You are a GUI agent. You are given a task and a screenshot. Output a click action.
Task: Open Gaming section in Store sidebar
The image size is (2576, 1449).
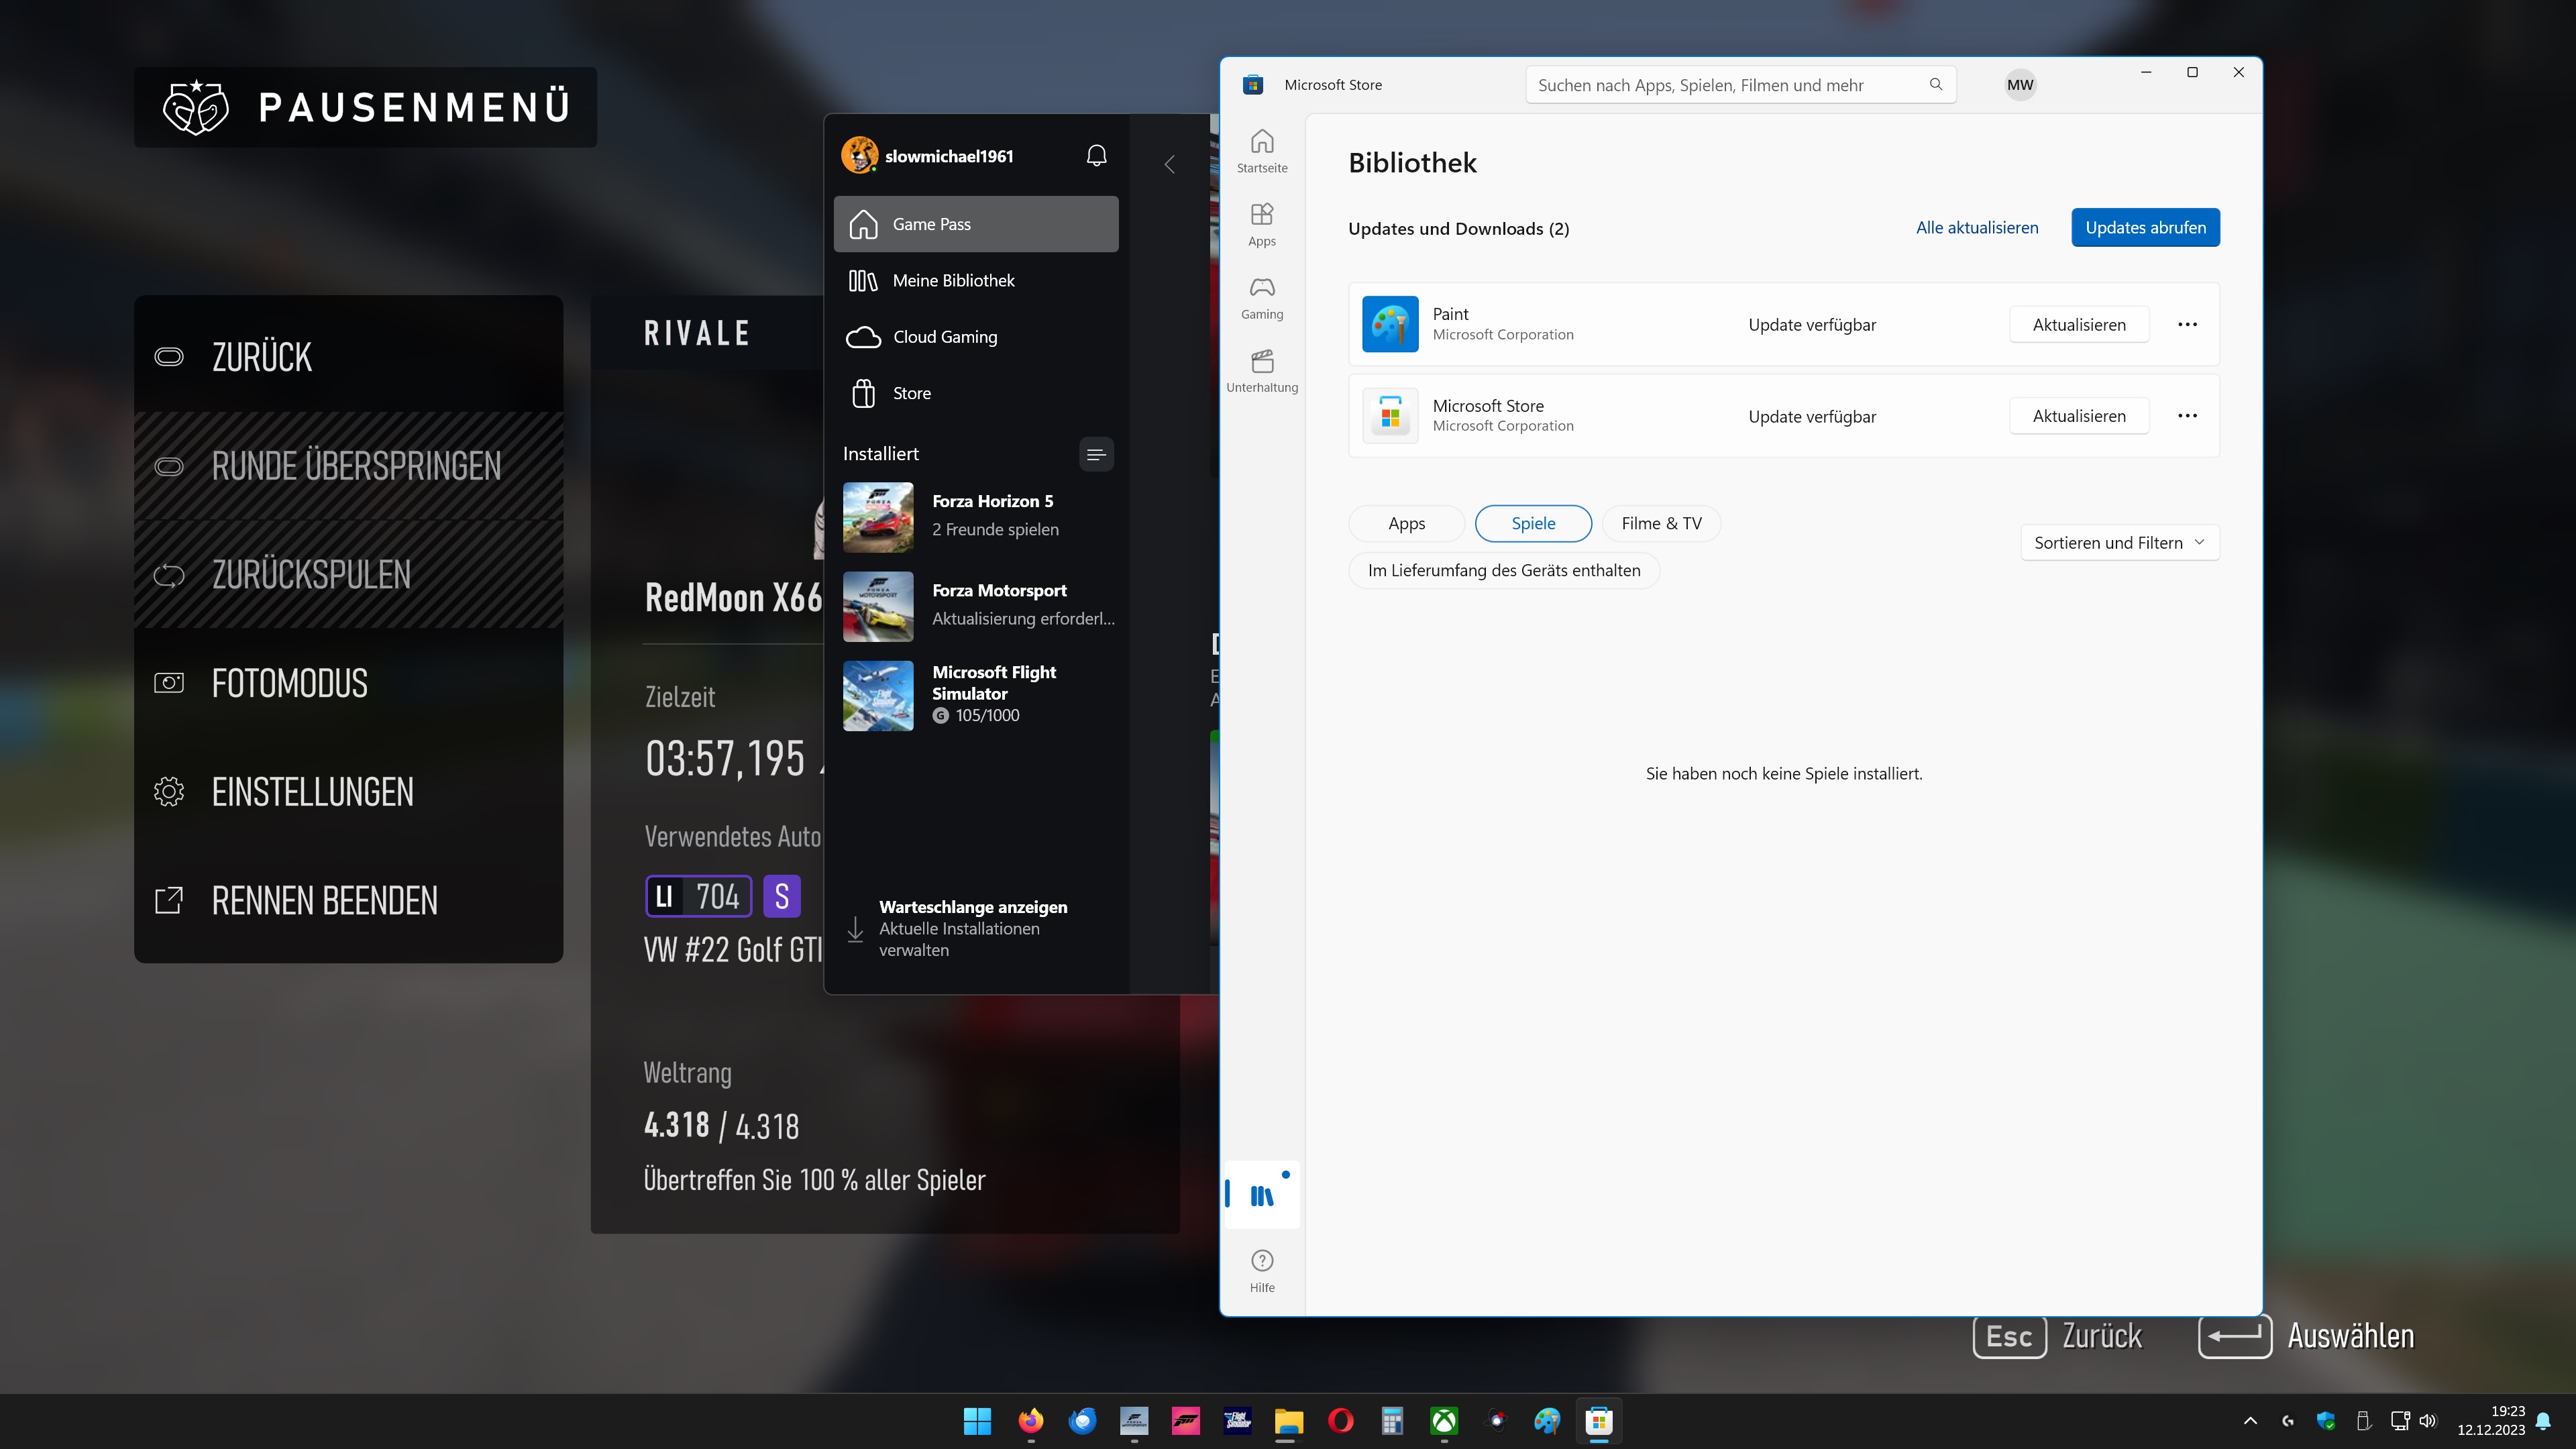[1262, 298]
